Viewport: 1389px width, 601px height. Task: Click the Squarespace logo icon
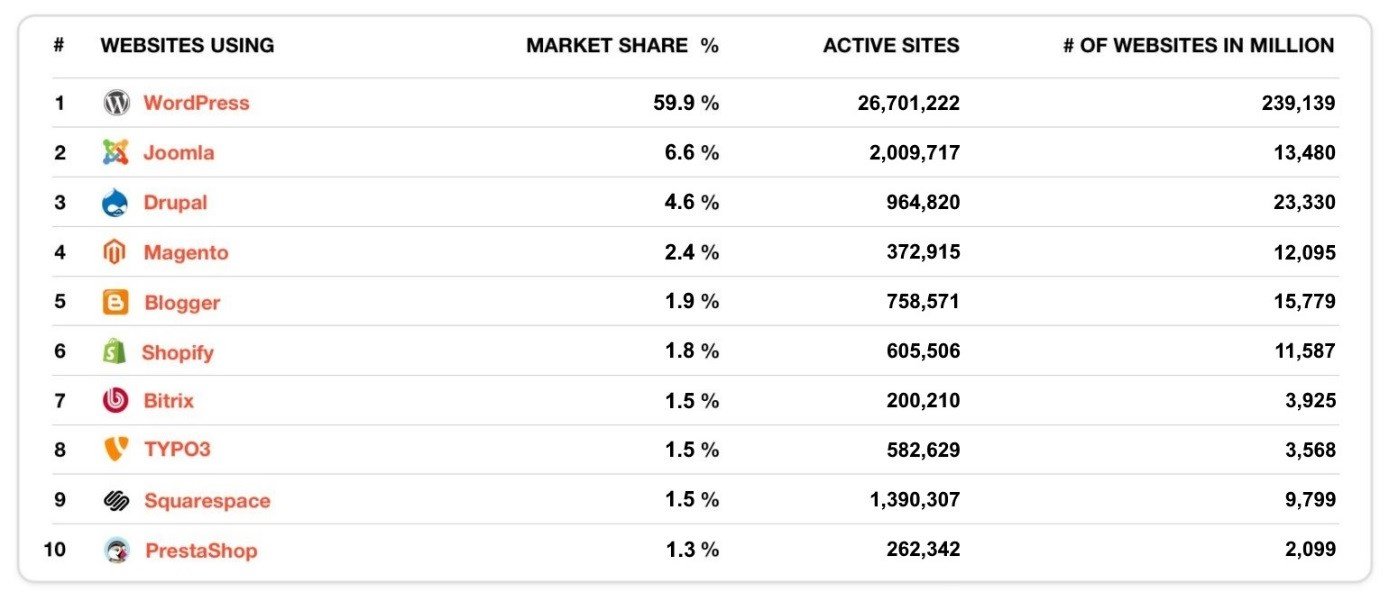[x=116, y=501]
